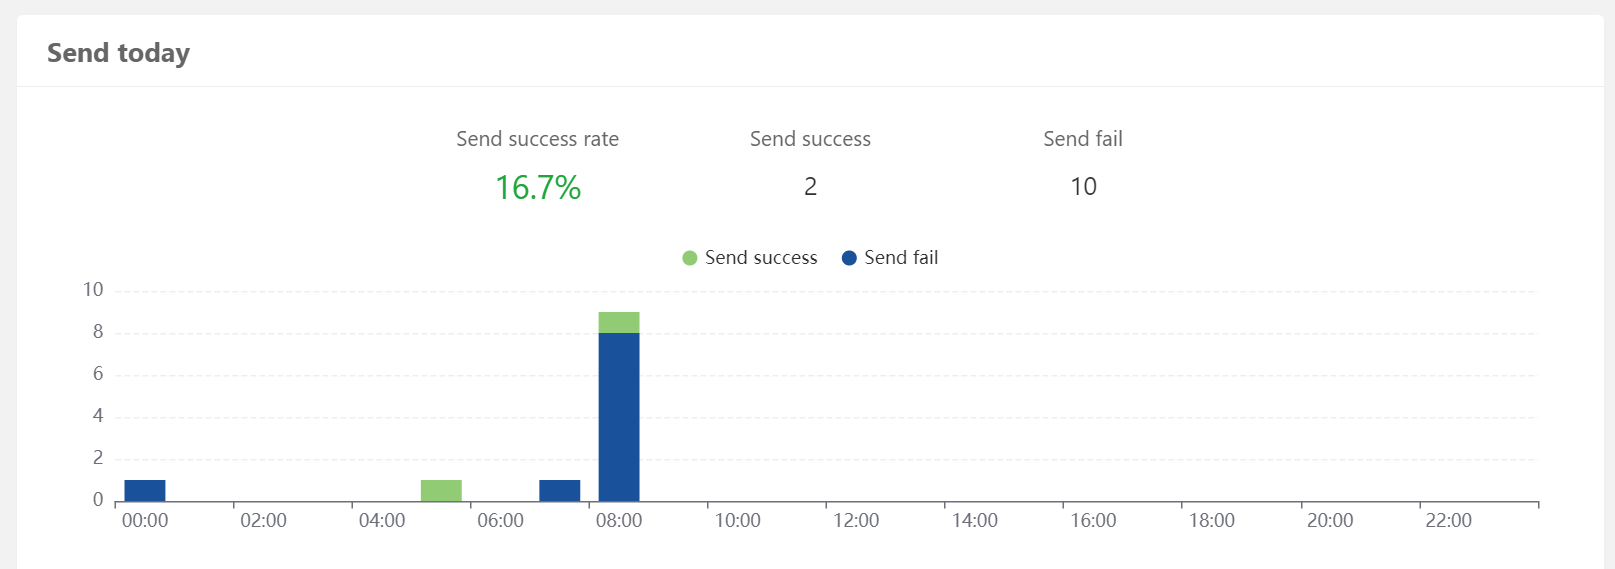
Task: Select the blue fail bar at 00:00
Action: point(145,491)
